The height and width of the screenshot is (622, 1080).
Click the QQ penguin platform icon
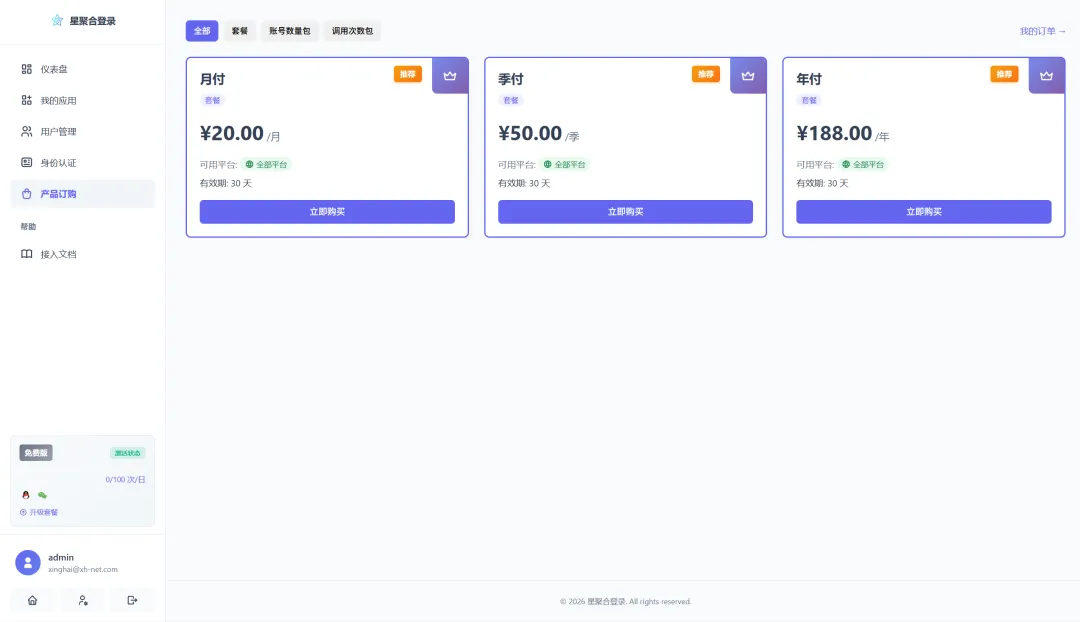tap(26, 495)
